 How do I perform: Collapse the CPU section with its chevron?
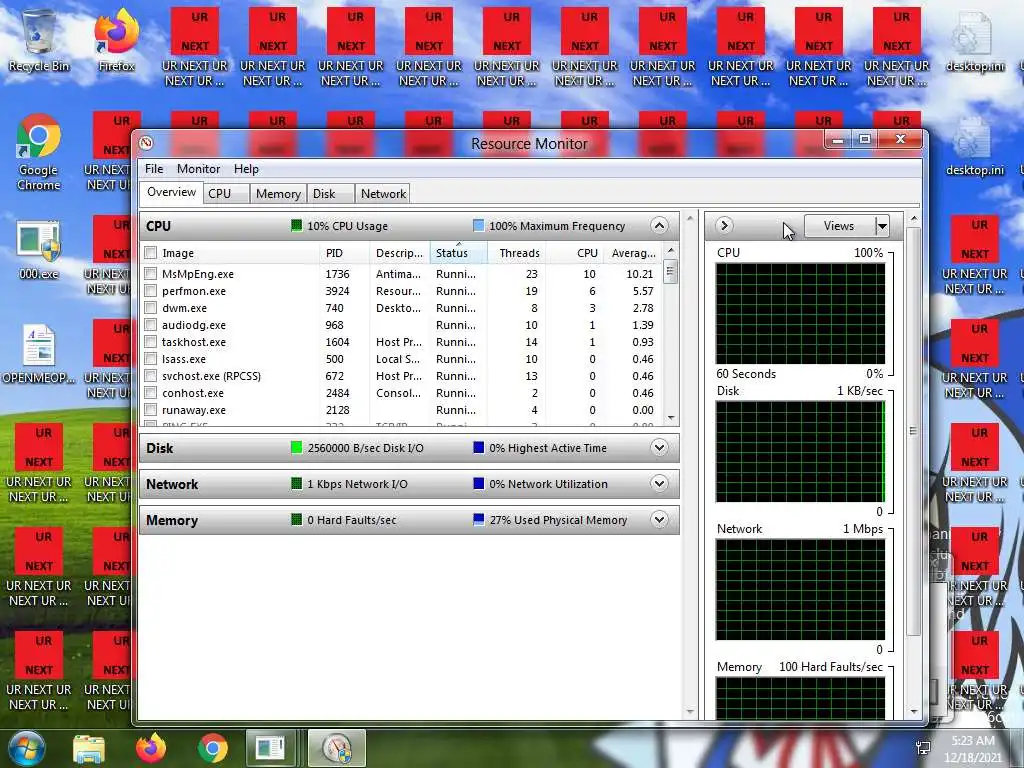coord(660,225)
